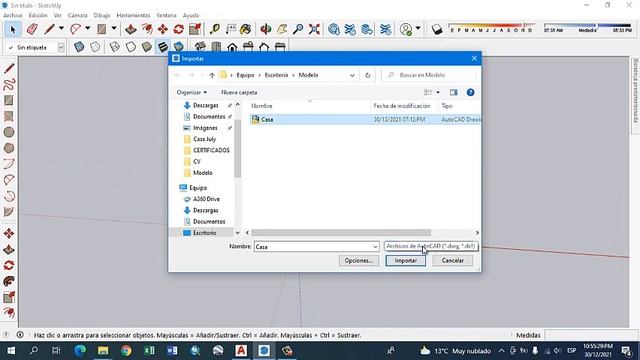Choose the Eraser tool in top toolbar
640x360 pixels.
32,29
